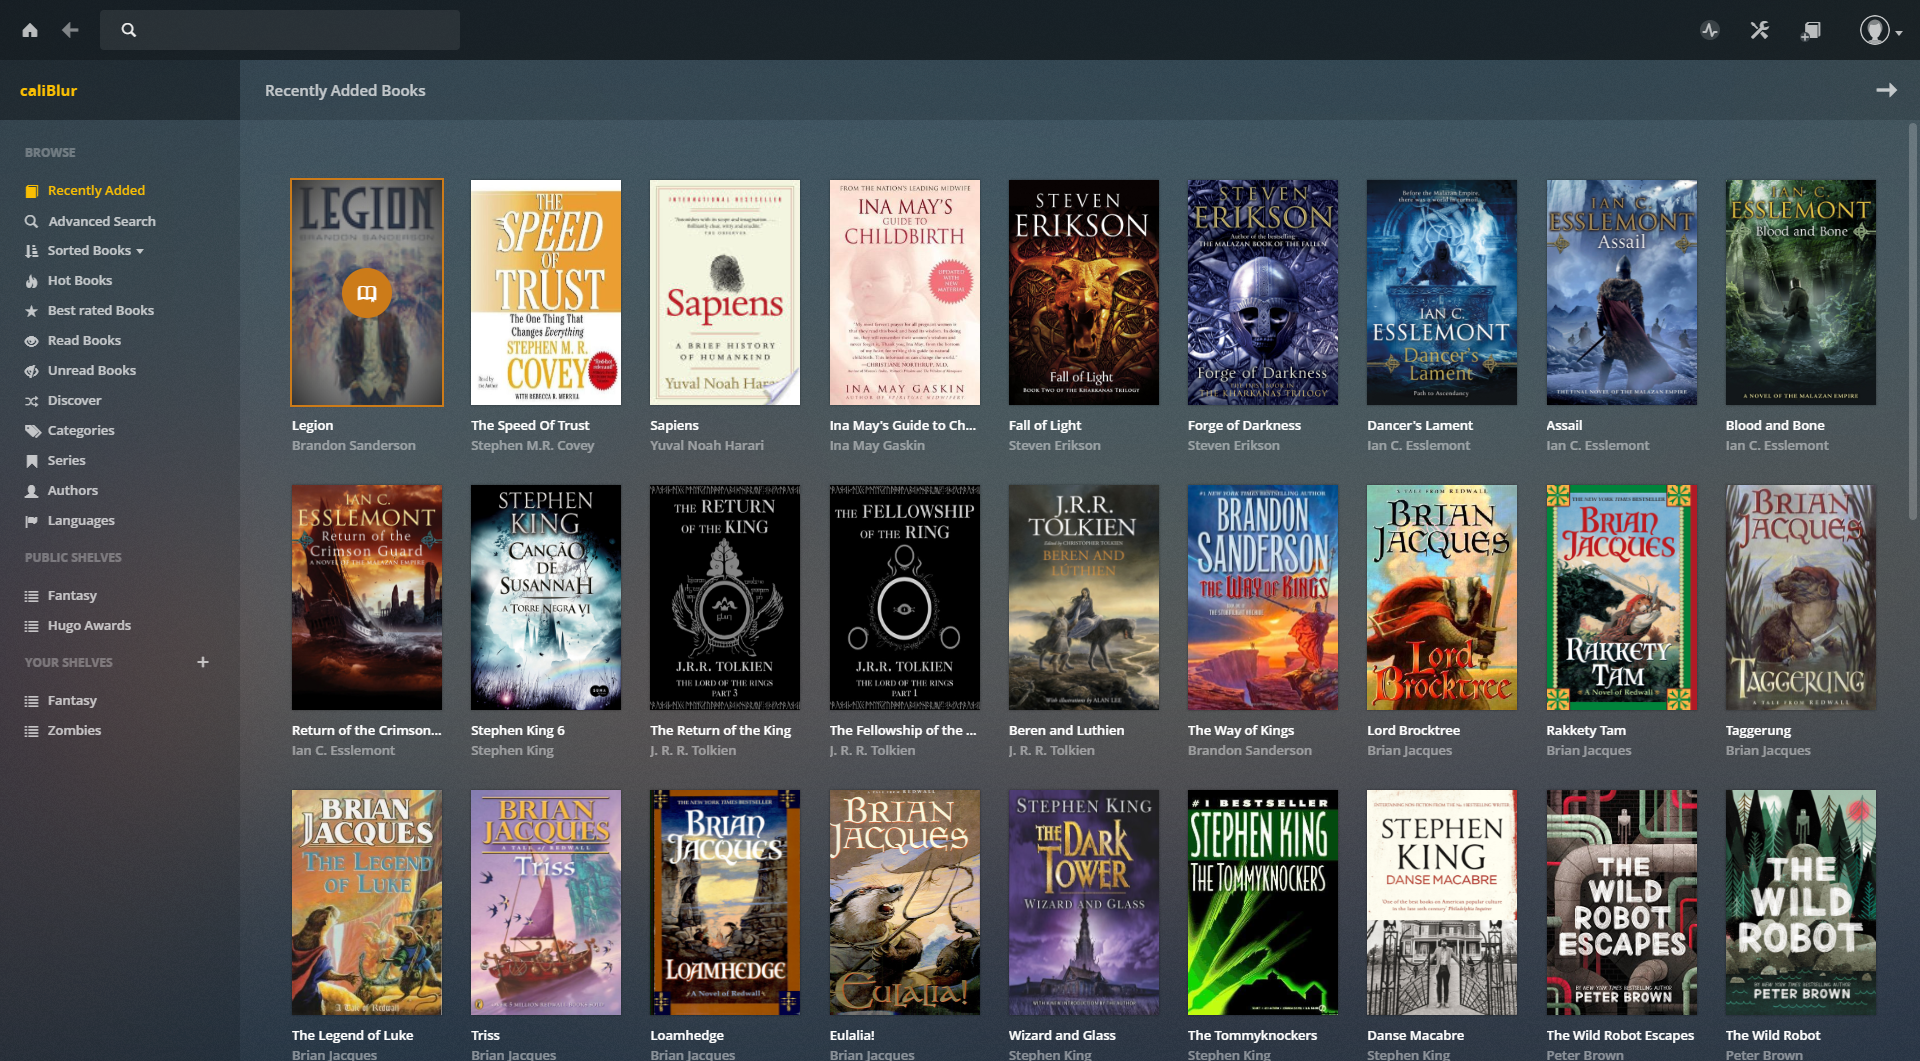Open the Beren and Luthien cover
1920x1061 pixels.
coord(1083,597)
